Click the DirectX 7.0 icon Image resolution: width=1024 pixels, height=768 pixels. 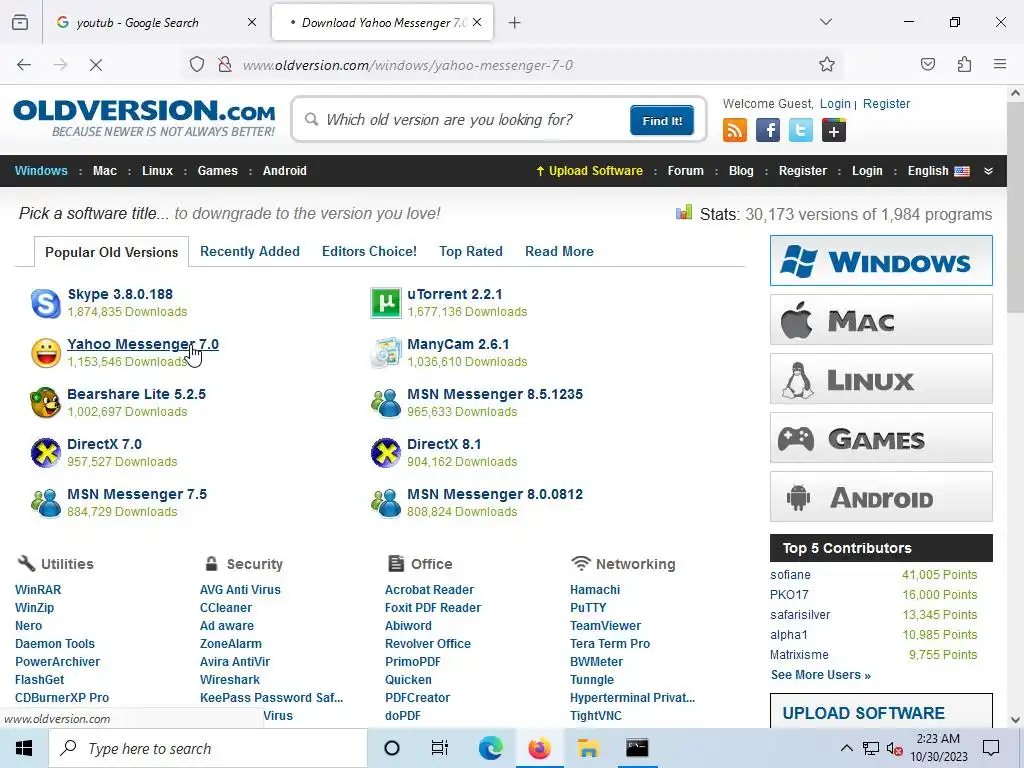click(46, 453)
